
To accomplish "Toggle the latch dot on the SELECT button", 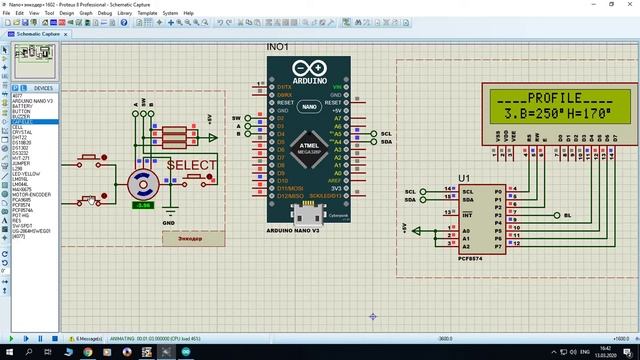I will click(209, 177).
